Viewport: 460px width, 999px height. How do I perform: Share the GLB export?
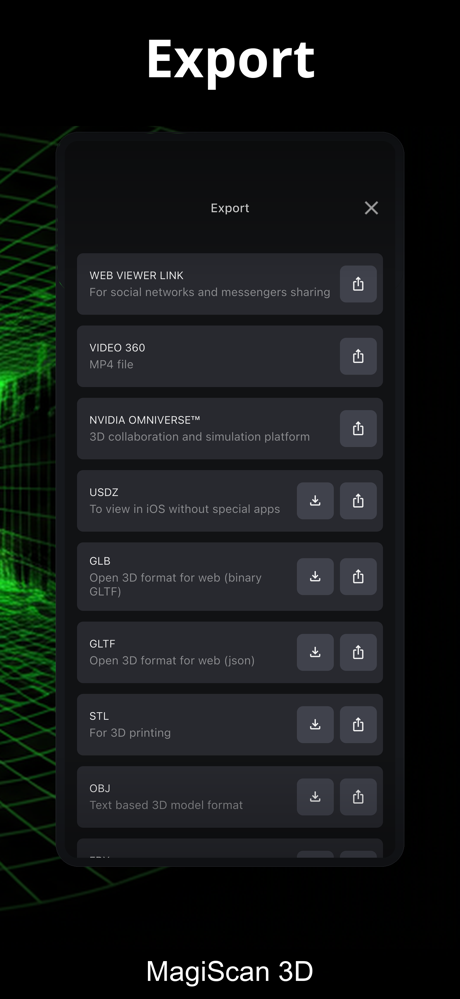(358, 577)
